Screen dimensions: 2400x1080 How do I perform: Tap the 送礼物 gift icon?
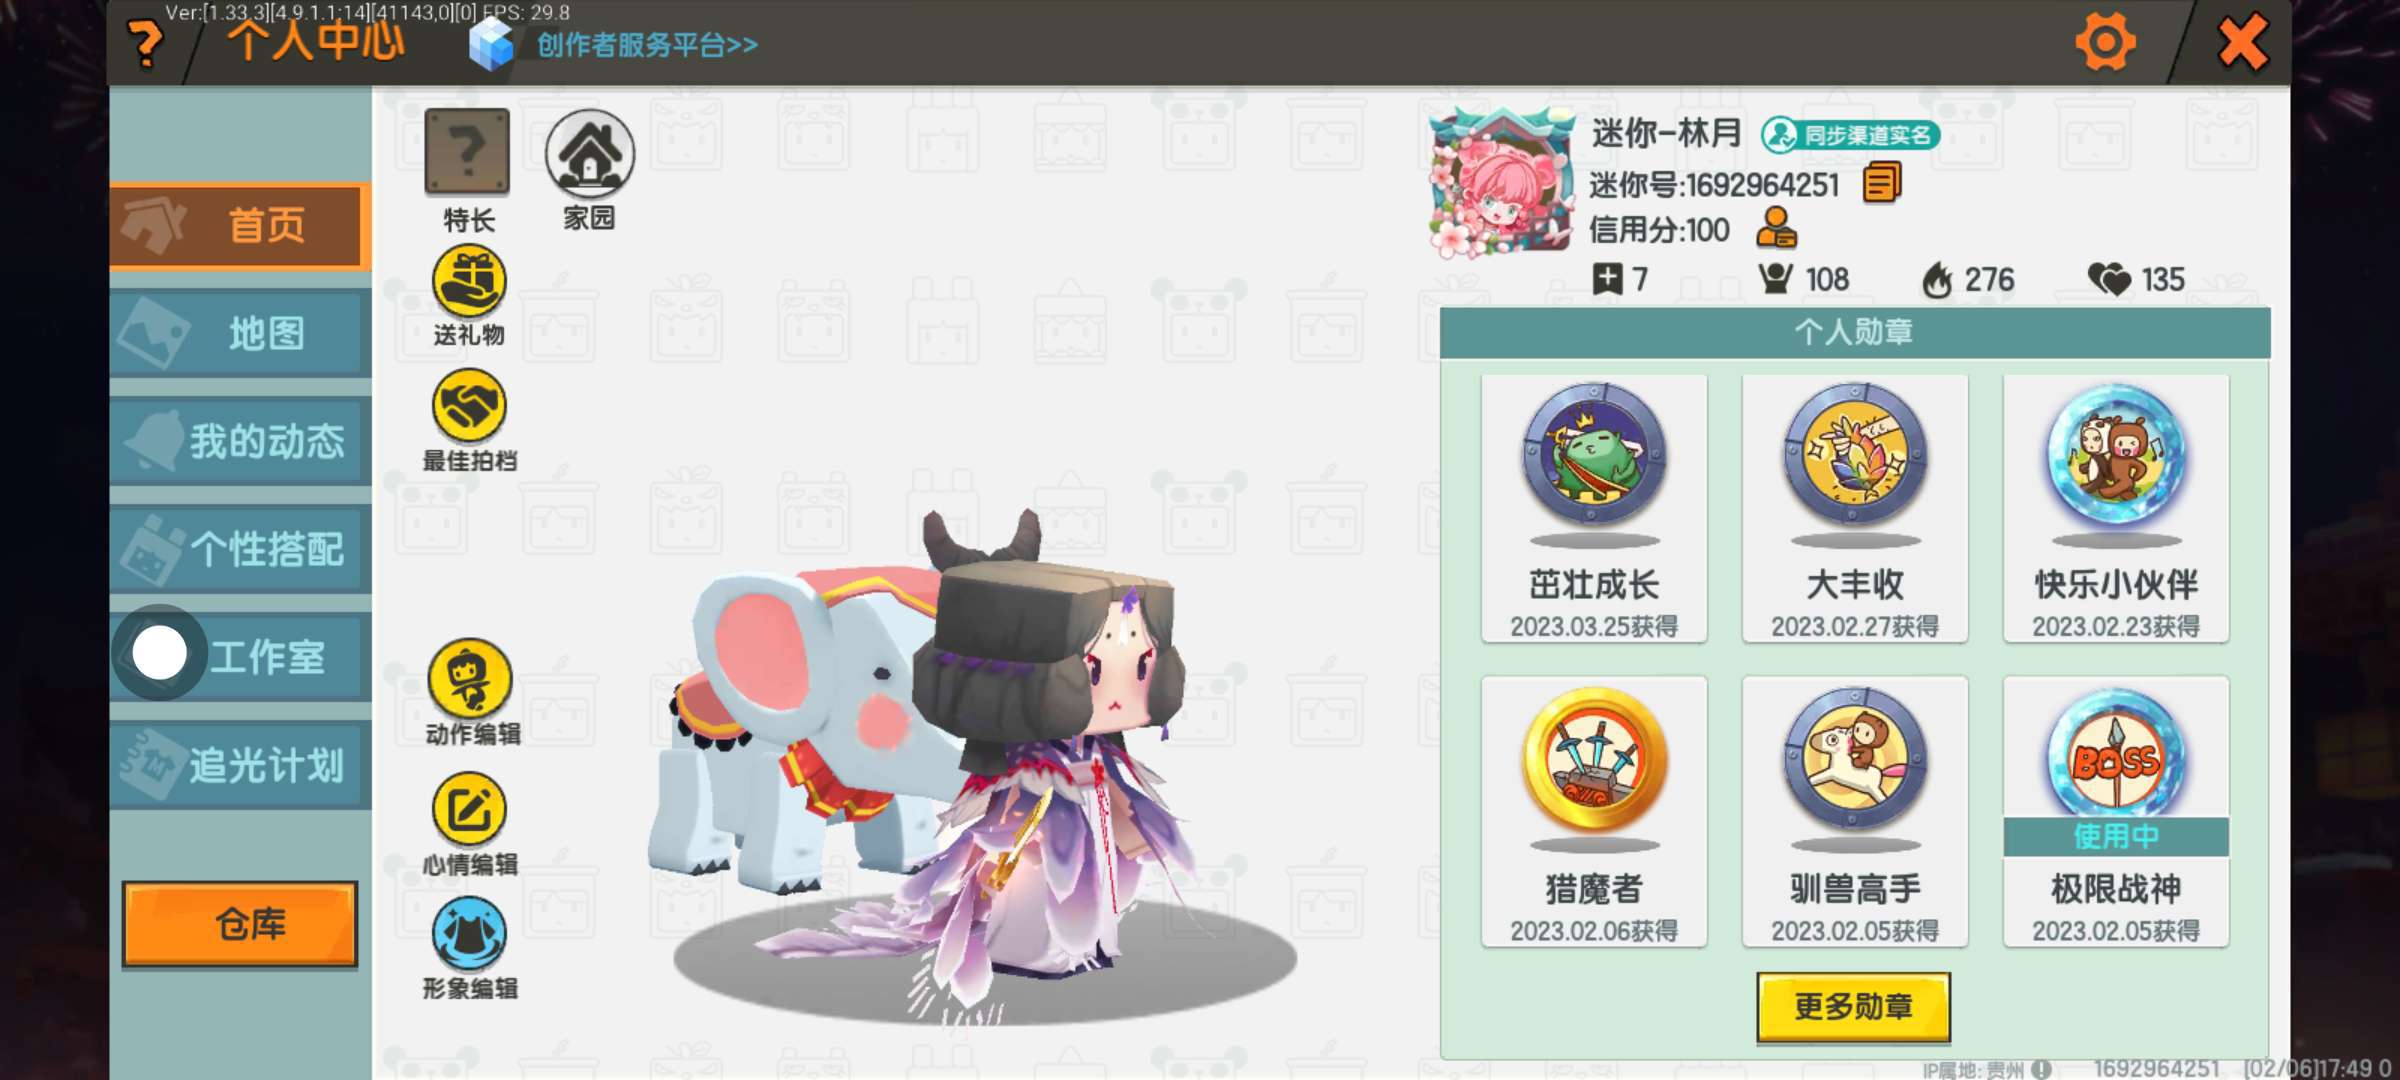pos(468,281)
